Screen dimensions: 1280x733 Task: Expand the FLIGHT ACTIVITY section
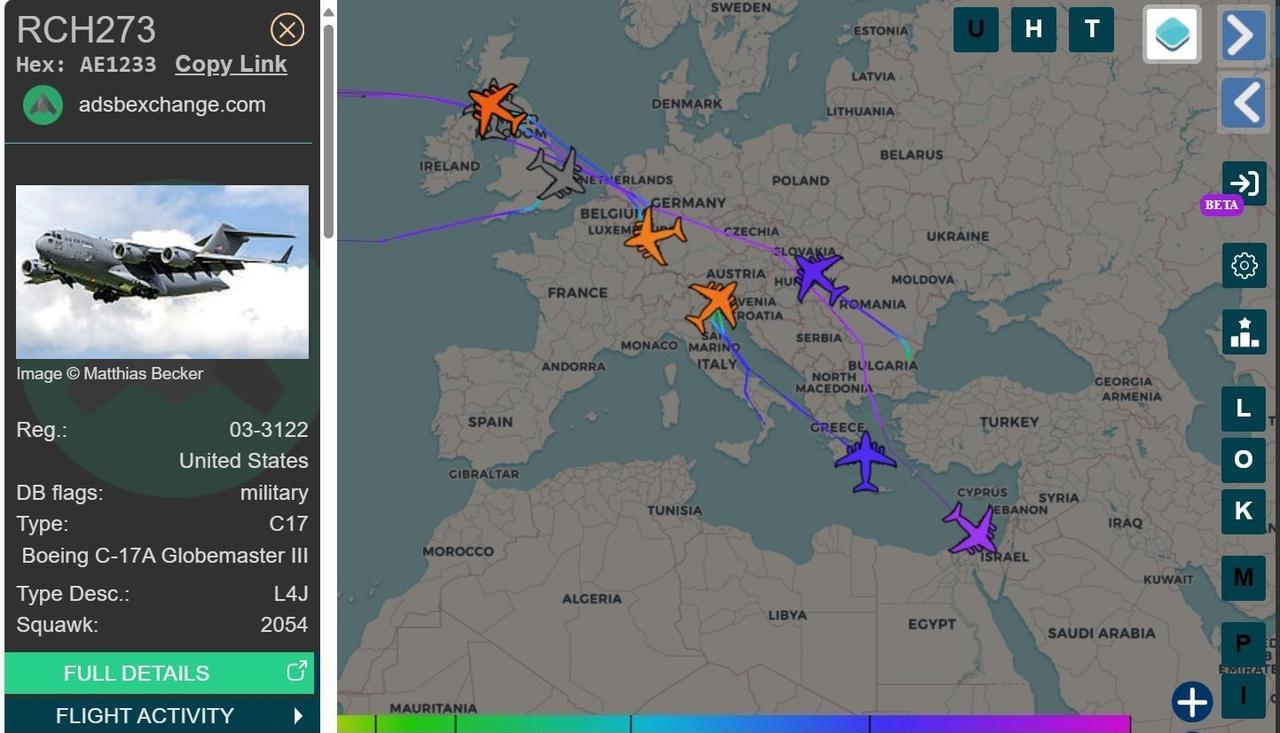[x=160, y=715]
